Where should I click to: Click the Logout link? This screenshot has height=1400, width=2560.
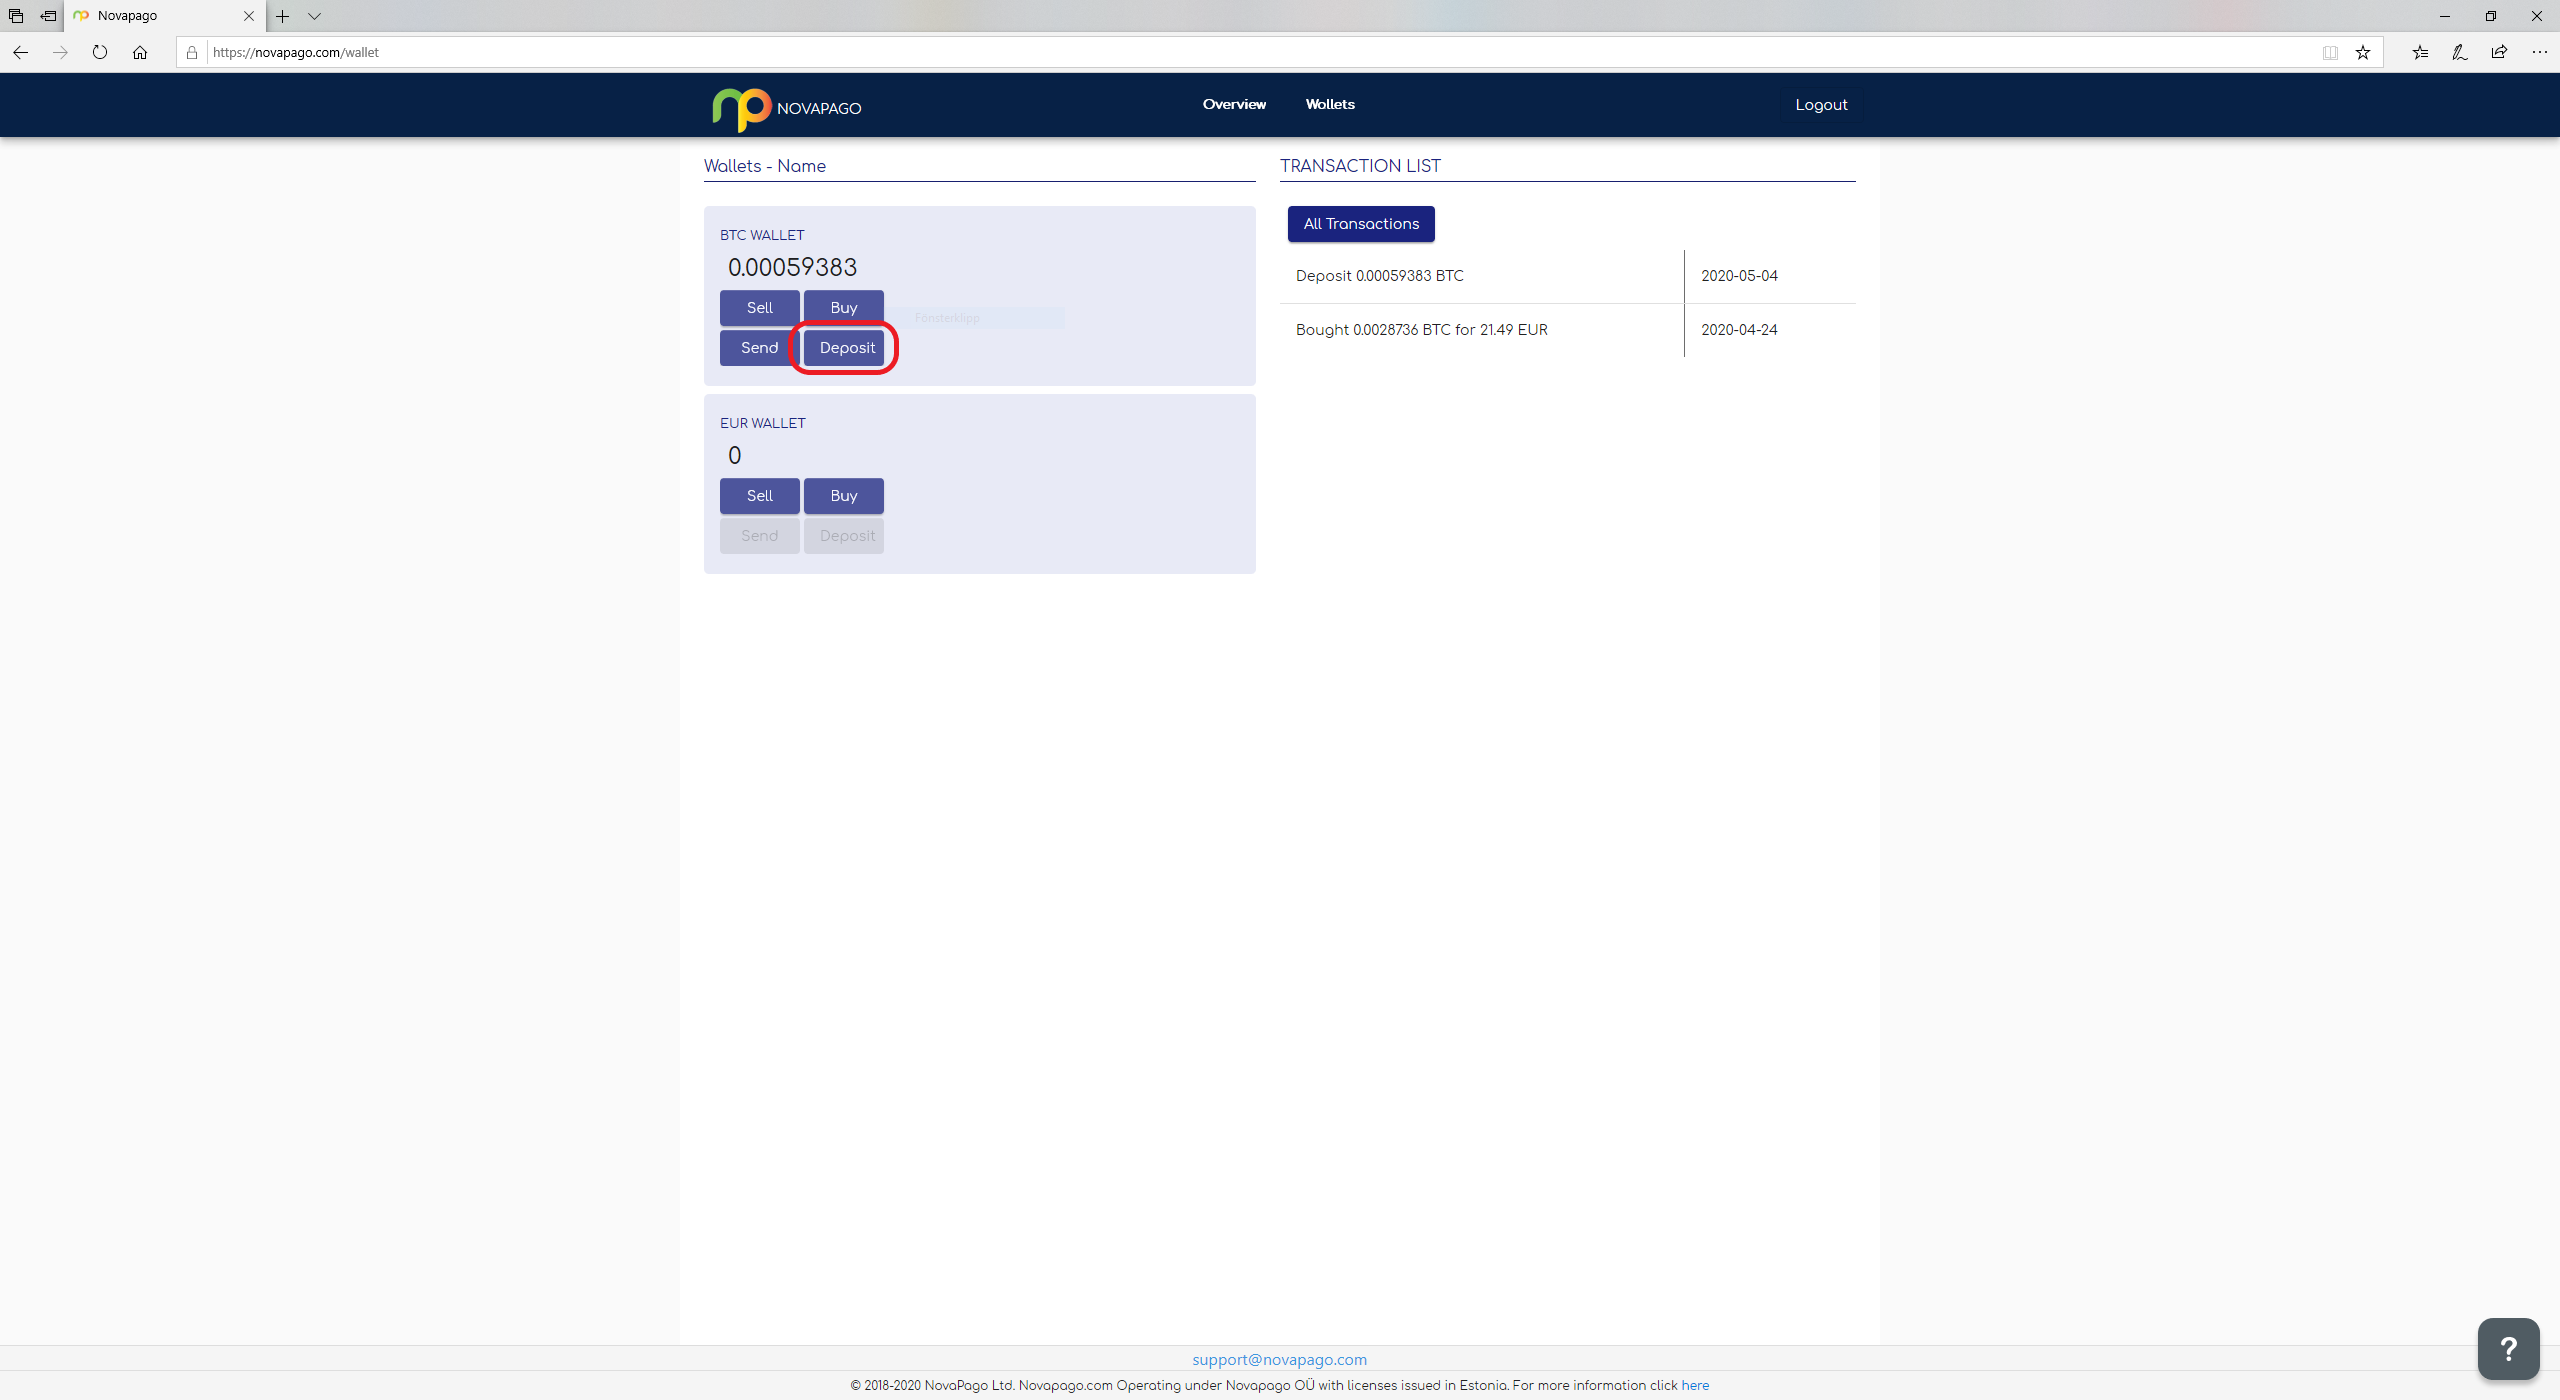click(x=1821, y=105)
